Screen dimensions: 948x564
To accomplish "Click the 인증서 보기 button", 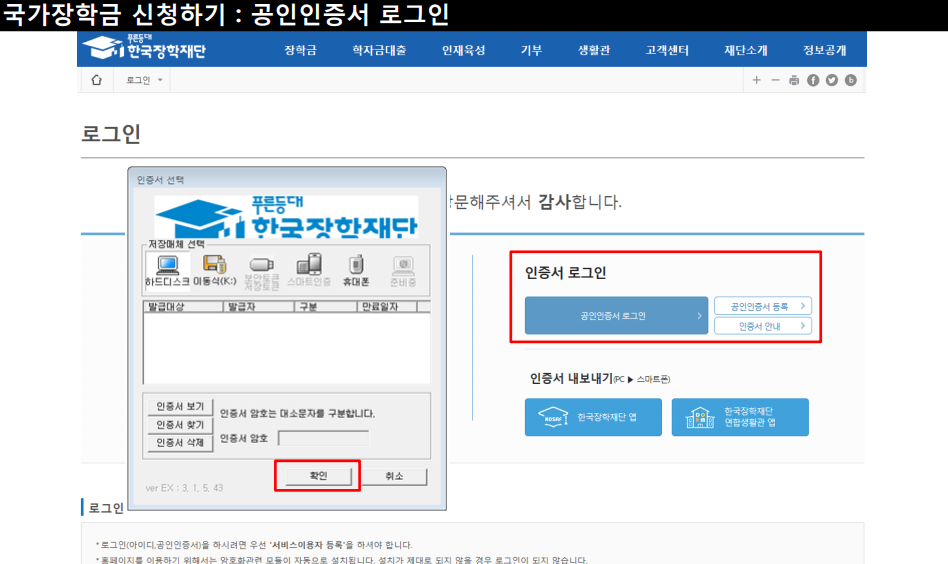I will click(x=180, y=406).
